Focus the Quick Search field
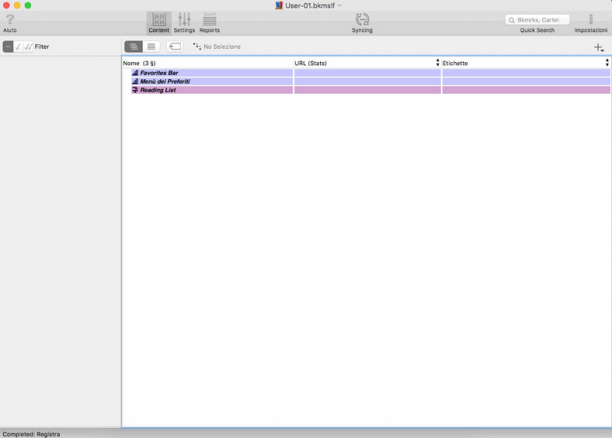 pyautogui.click(x=537, y=20)
